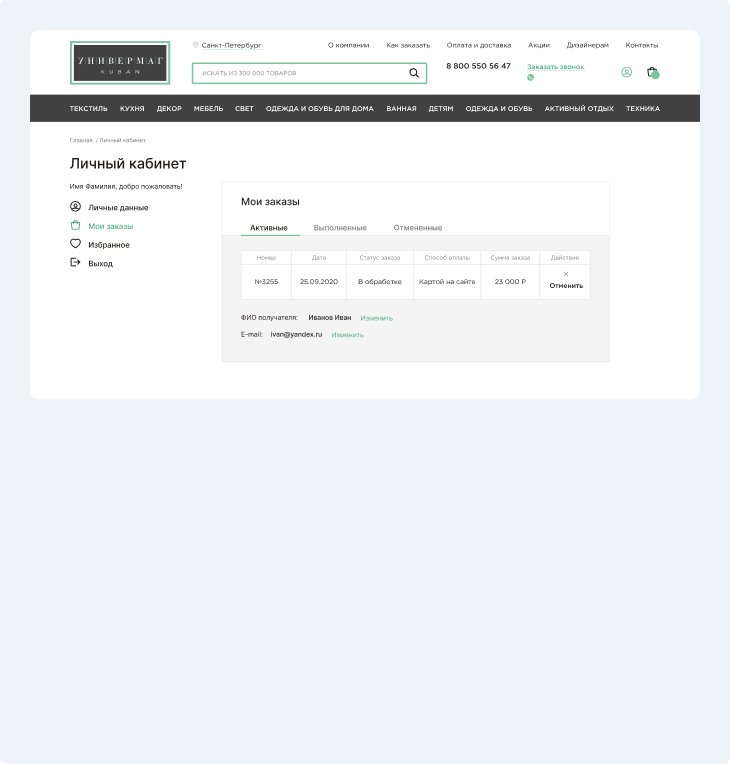This screenshot has width=730, height=764.
Task: Click the Статус заказа column header
Action: click(380, 258)
